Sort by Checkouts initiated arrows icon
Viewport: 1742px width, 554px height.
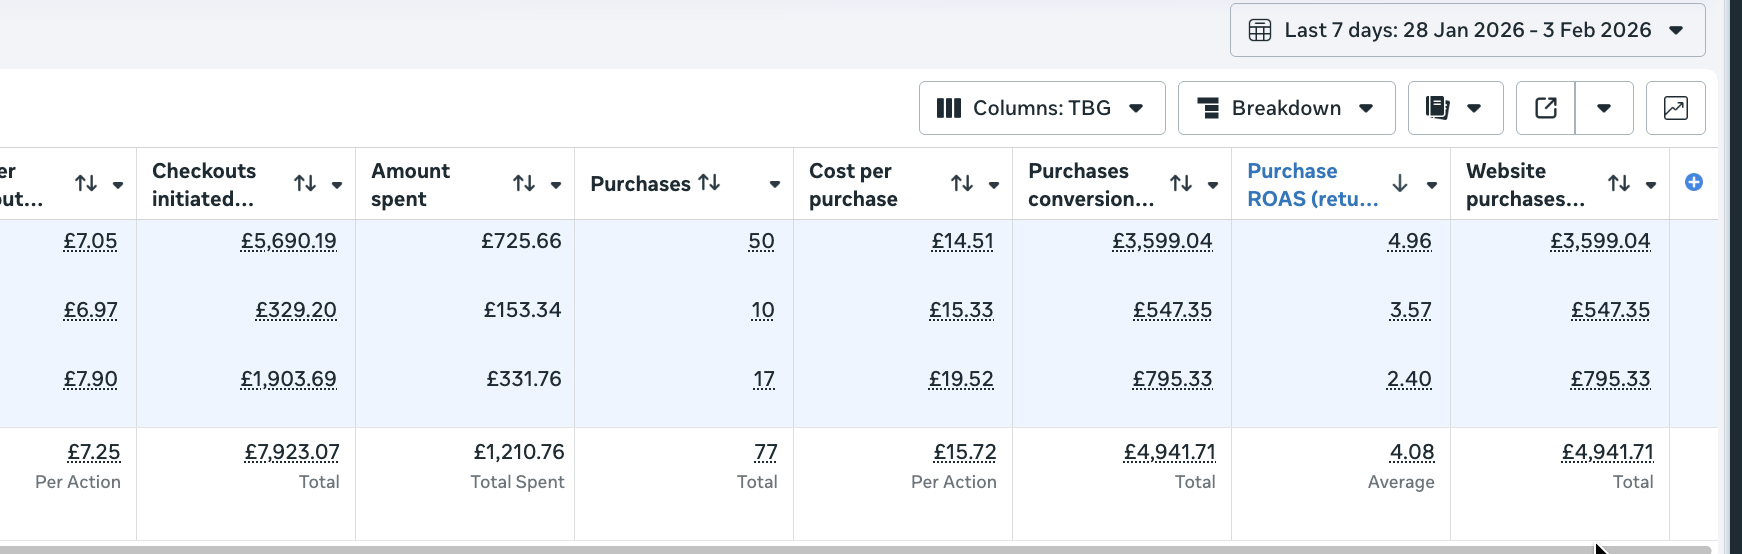(304, 183)
